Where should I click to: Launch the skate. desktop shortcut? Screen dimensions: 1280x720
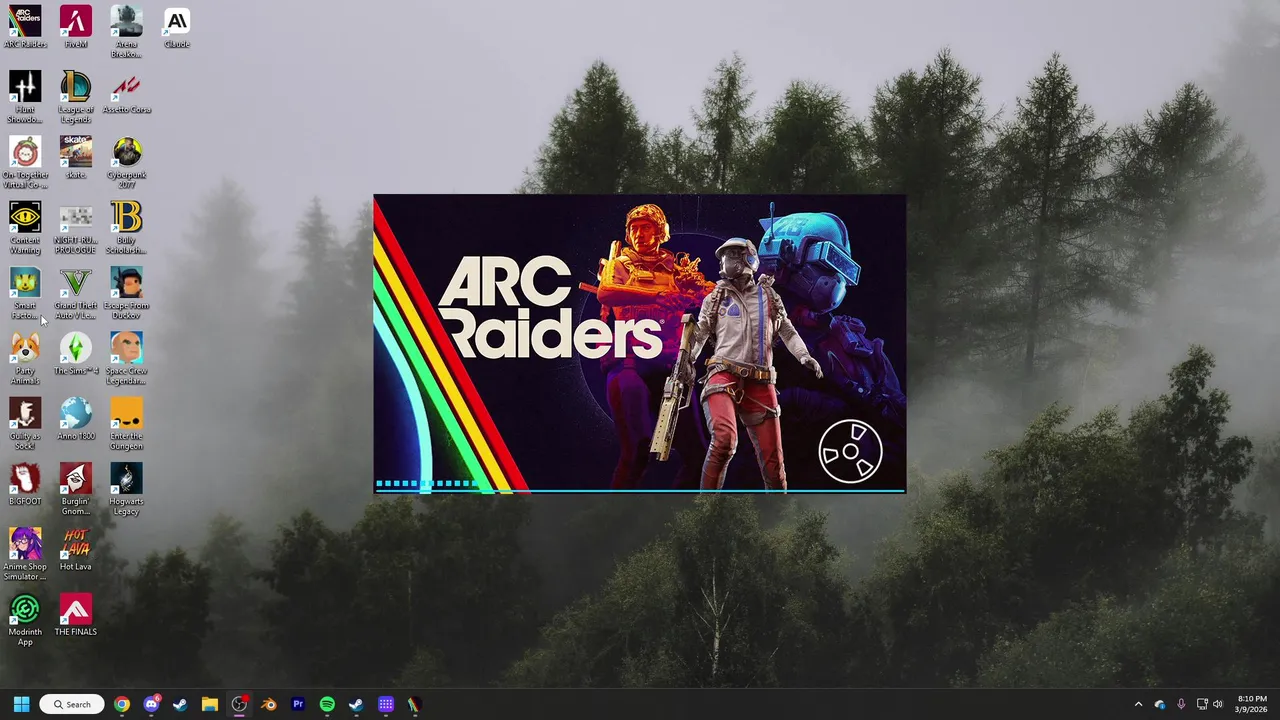click(x=76, y=158)
